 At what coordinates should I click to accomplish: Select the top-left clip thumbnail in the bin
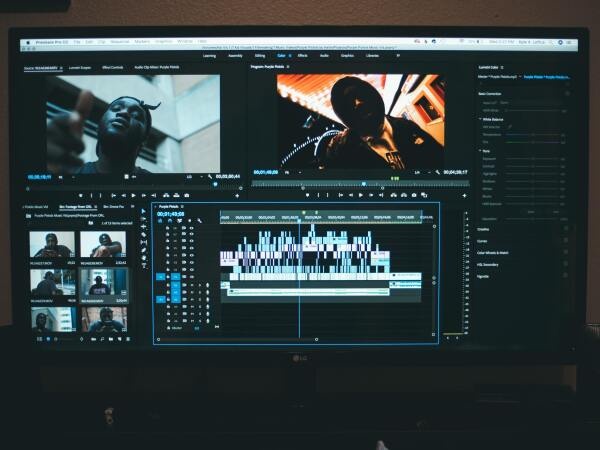coord(51,245)
